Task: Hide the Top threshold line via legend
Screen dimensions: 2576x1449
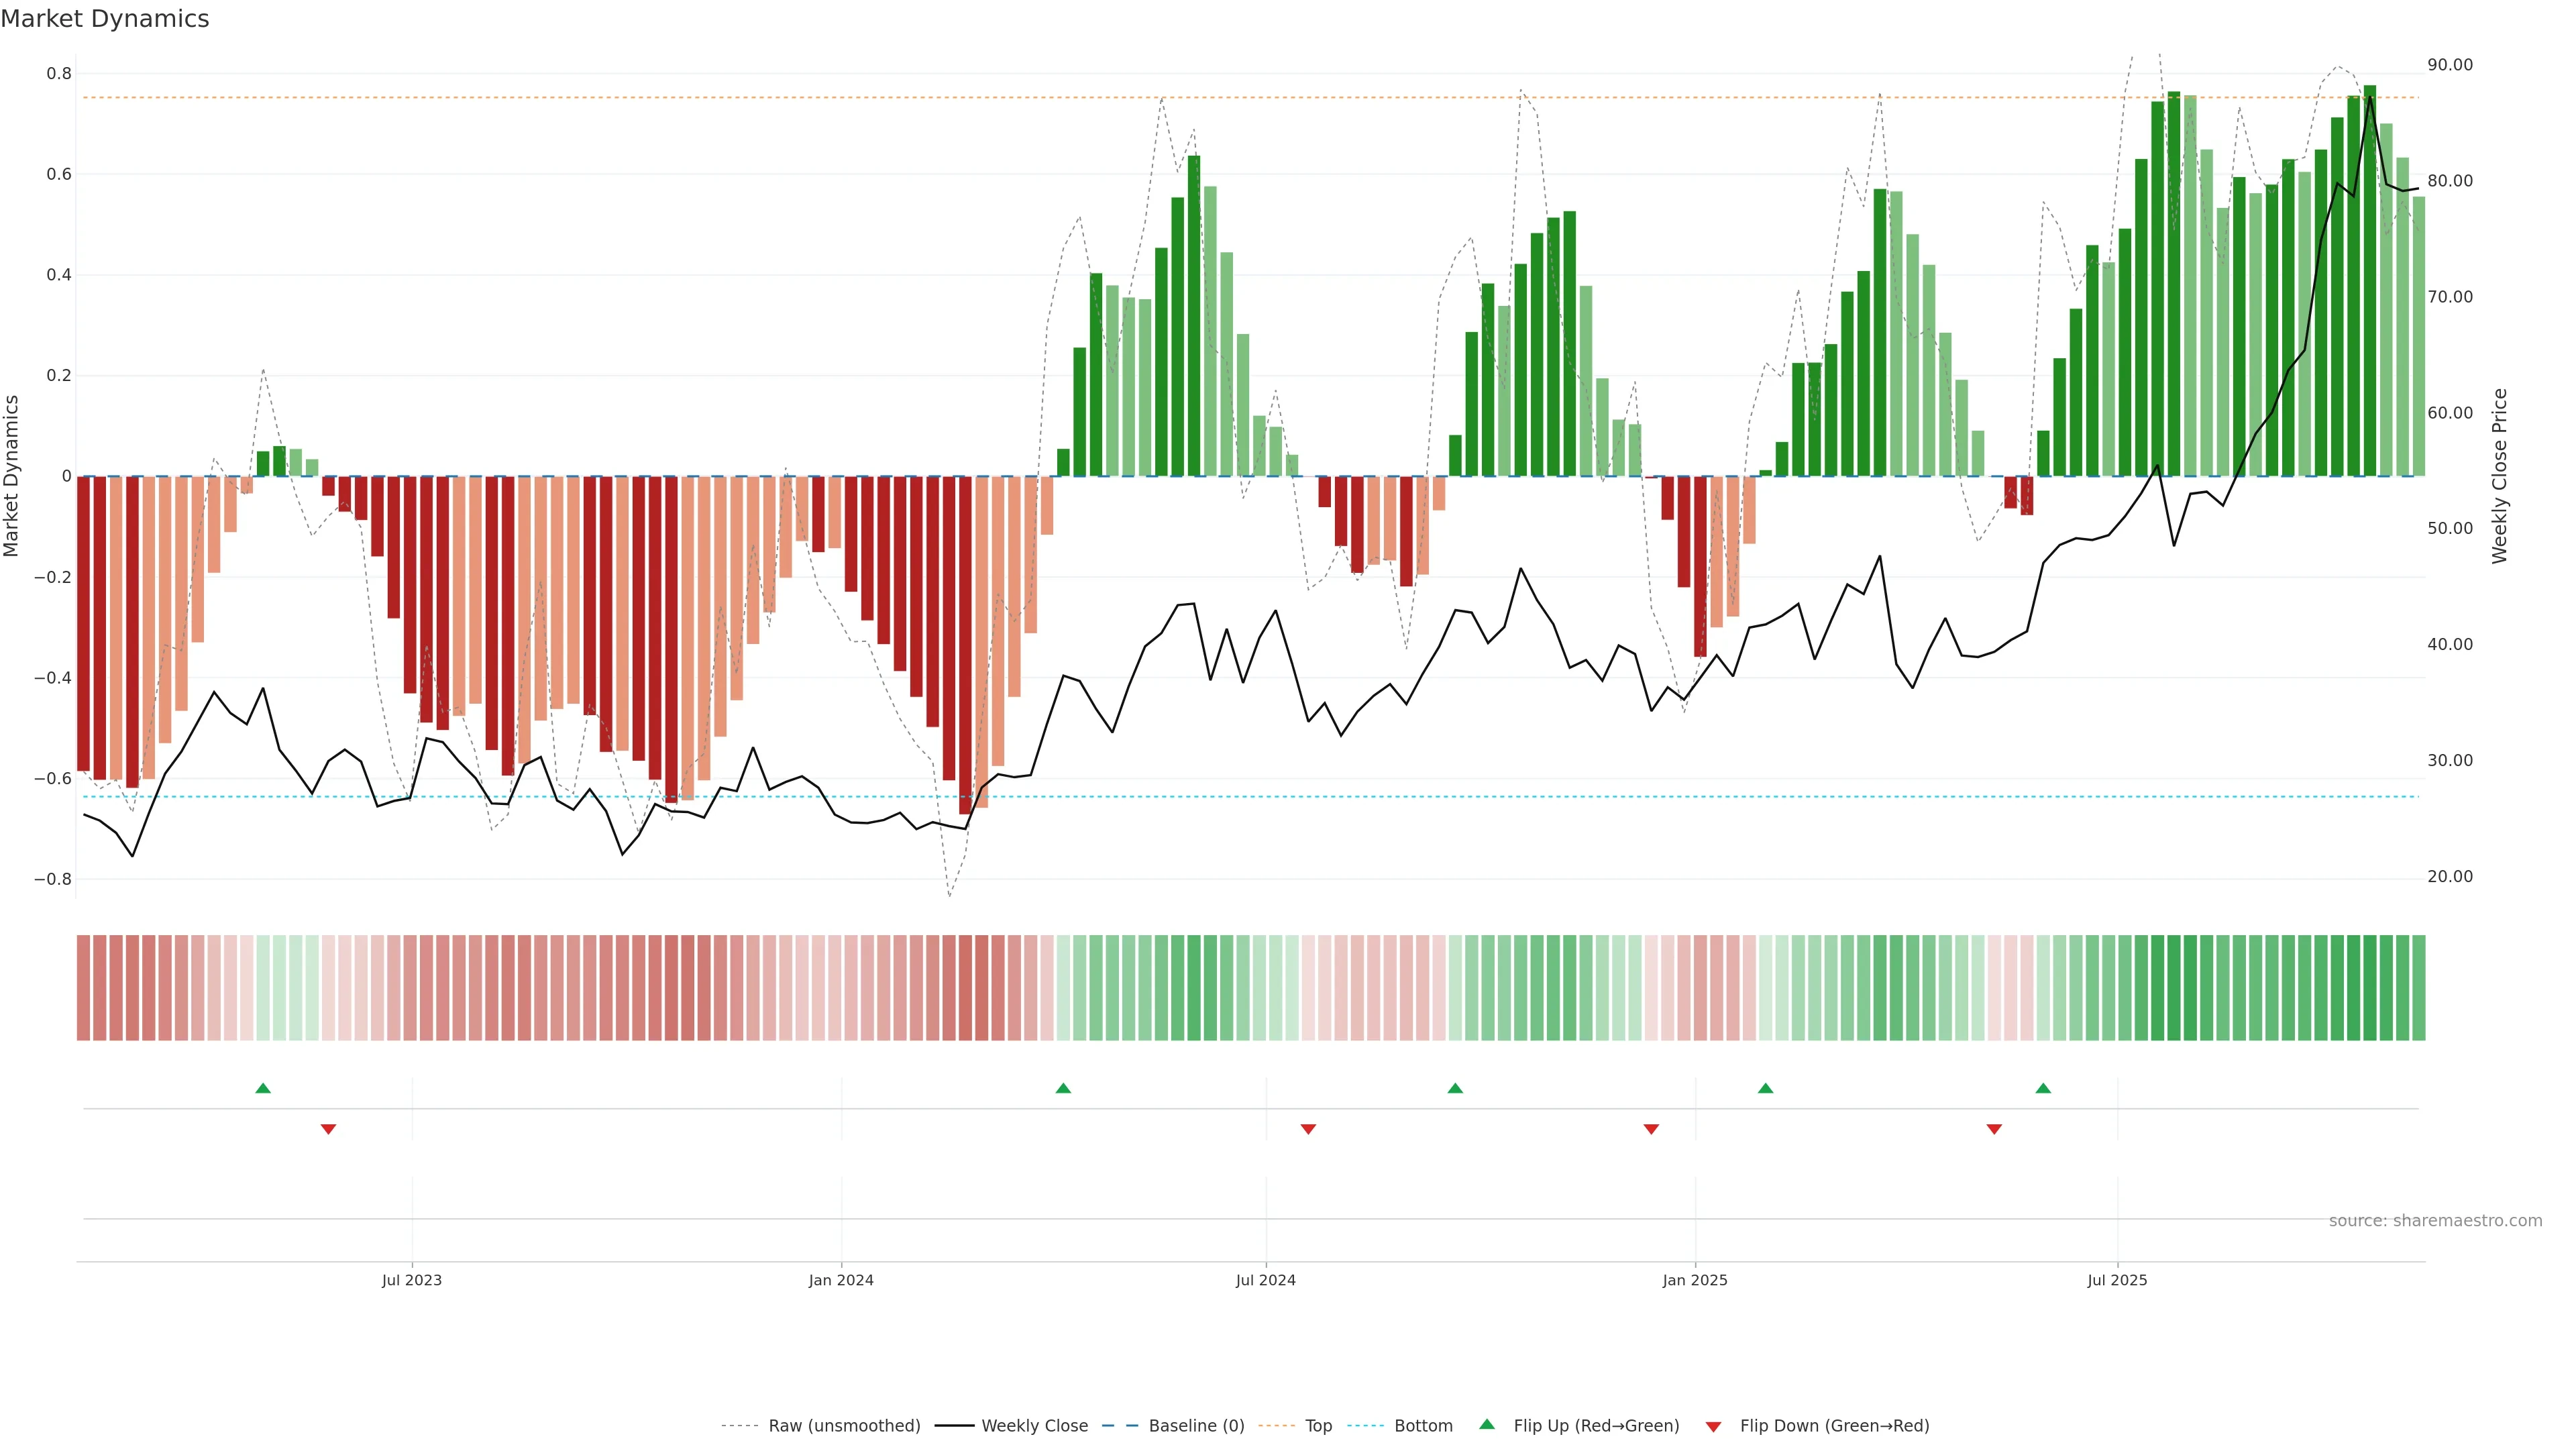Action: (1318, 1426)
